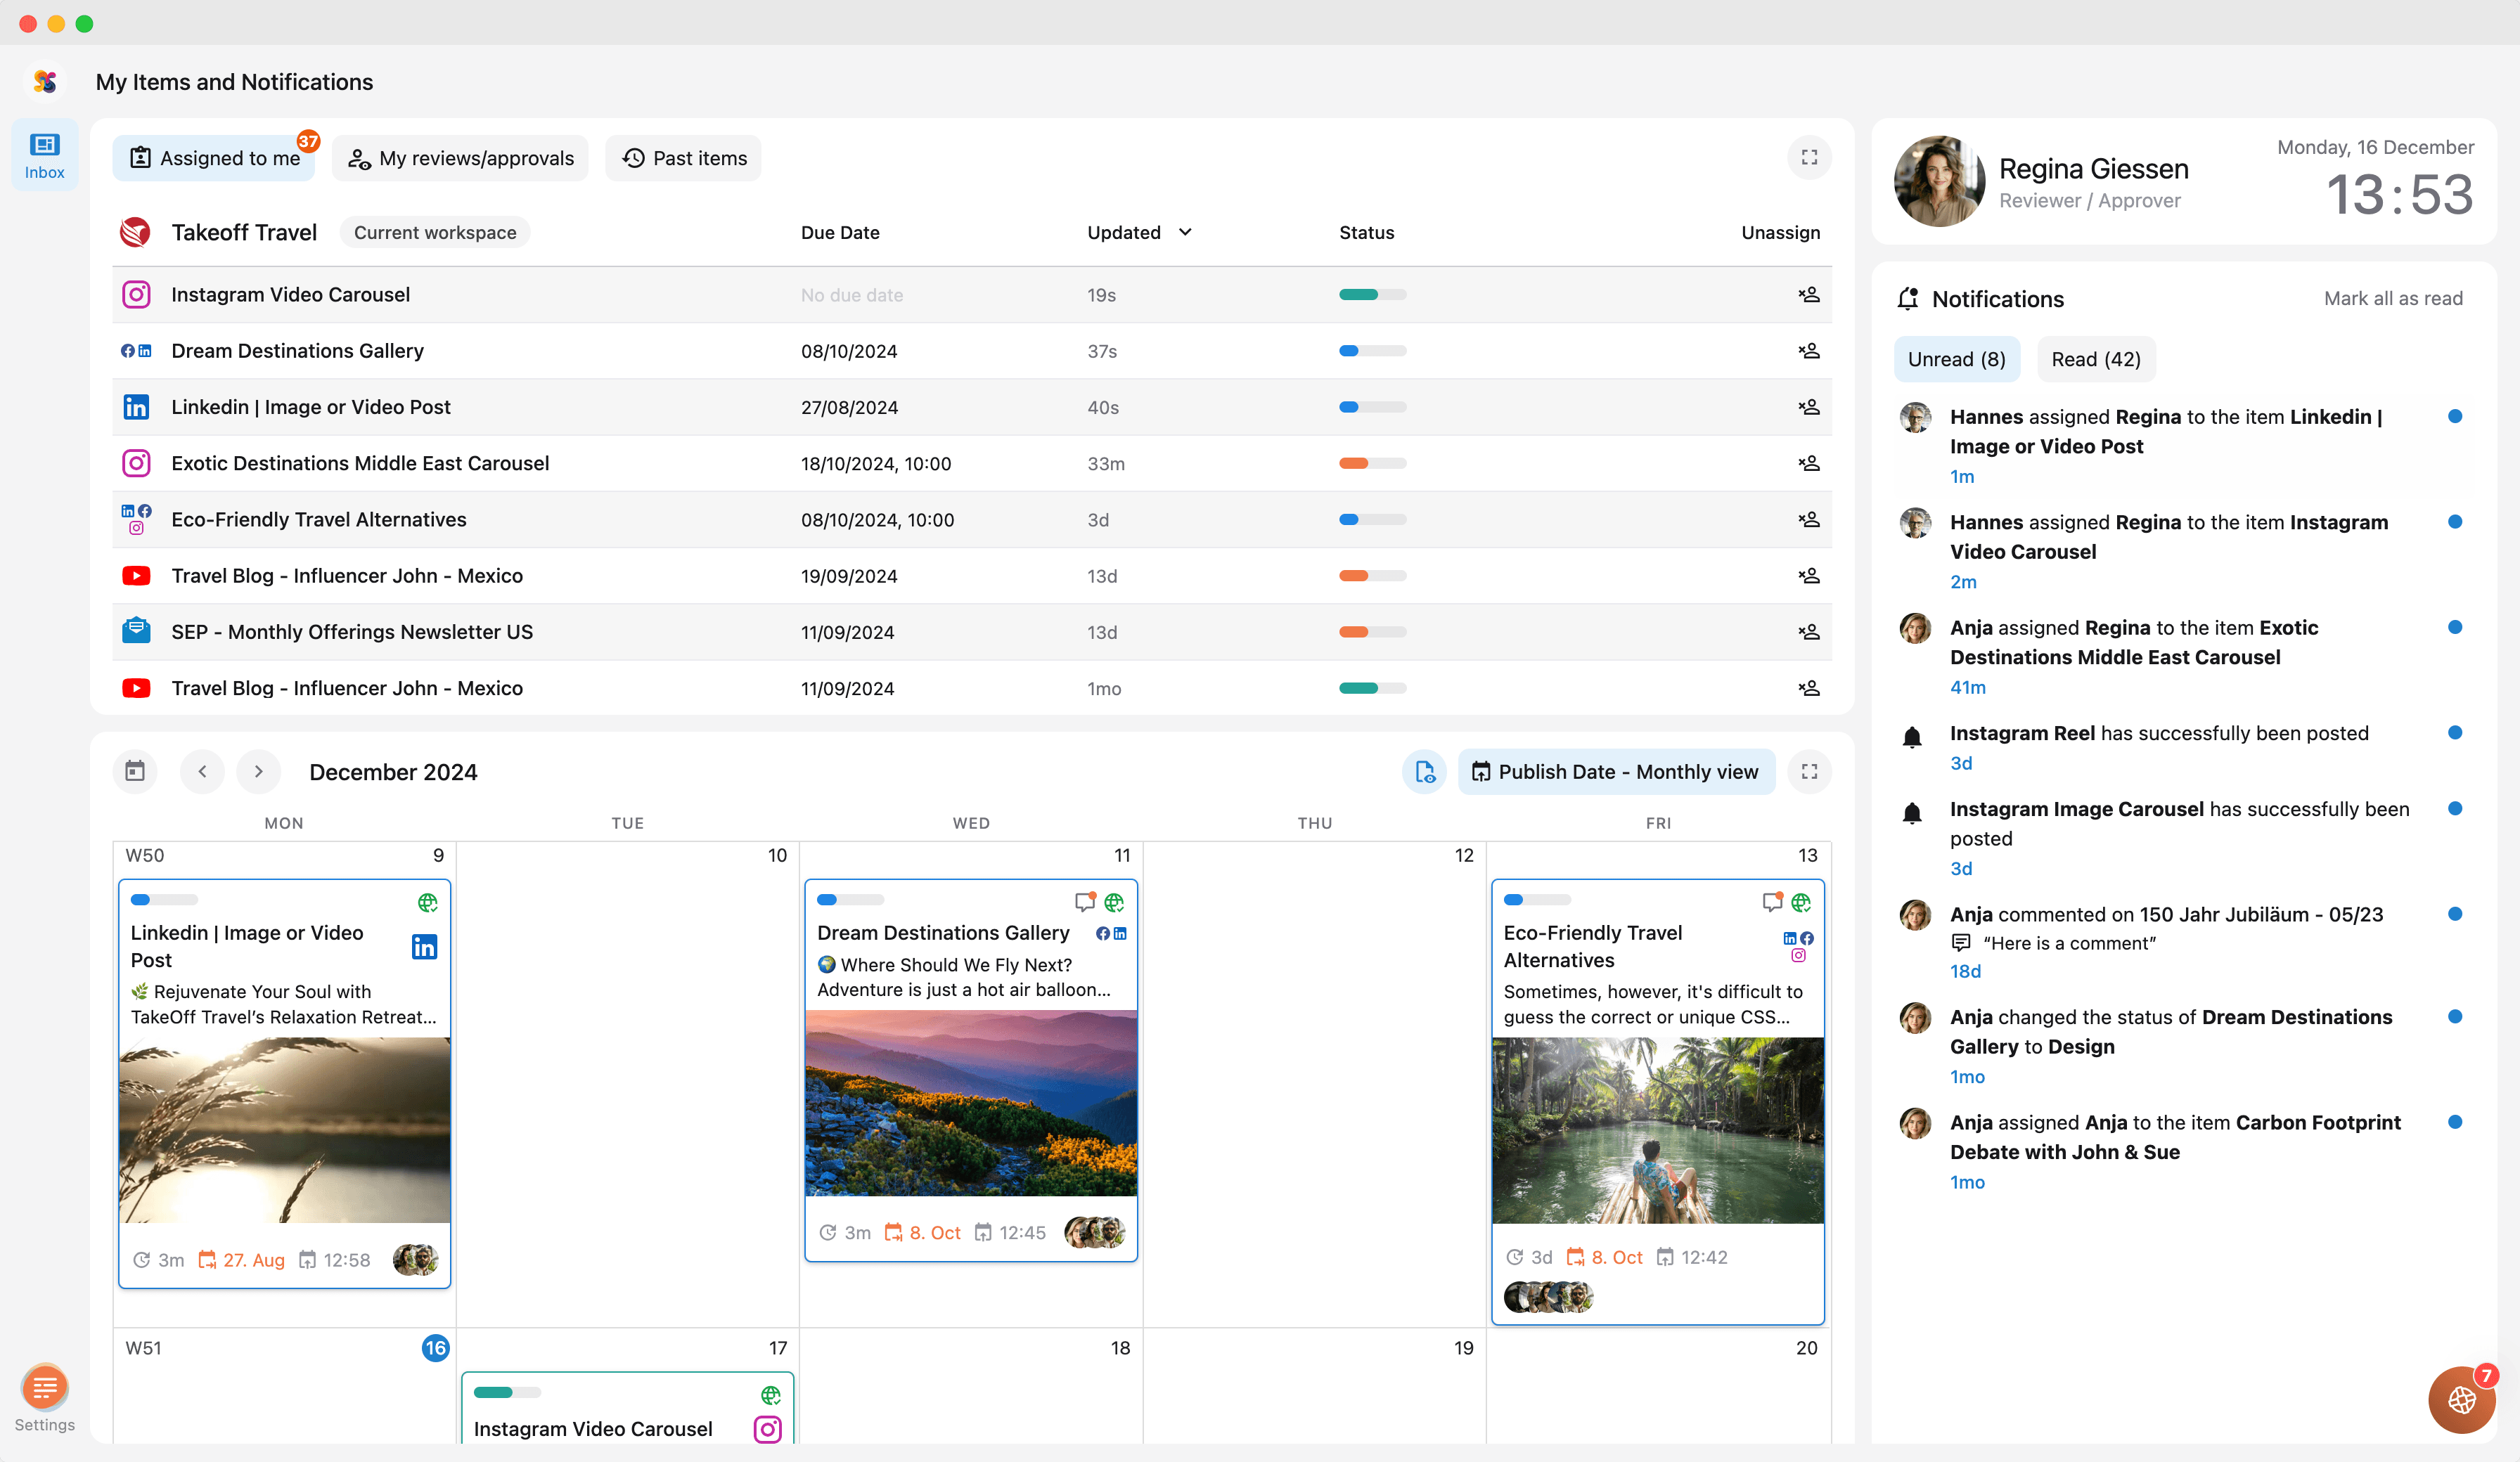Image resolution: width=2520 pixels, height=1462 pixels.
Task: Select the Unread (8) notifications tab
Action: pyautogui.click(x=1956, y=358)
